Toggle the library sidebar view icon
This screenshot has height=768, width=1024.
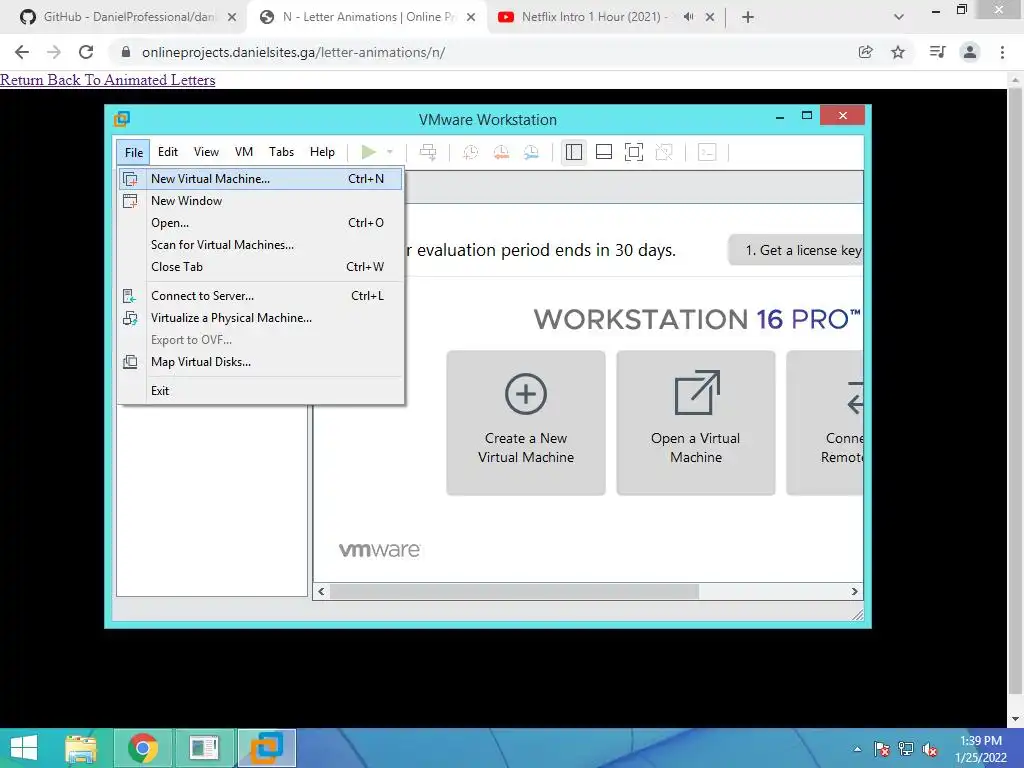pyautogui.click(x=573, y=152)
